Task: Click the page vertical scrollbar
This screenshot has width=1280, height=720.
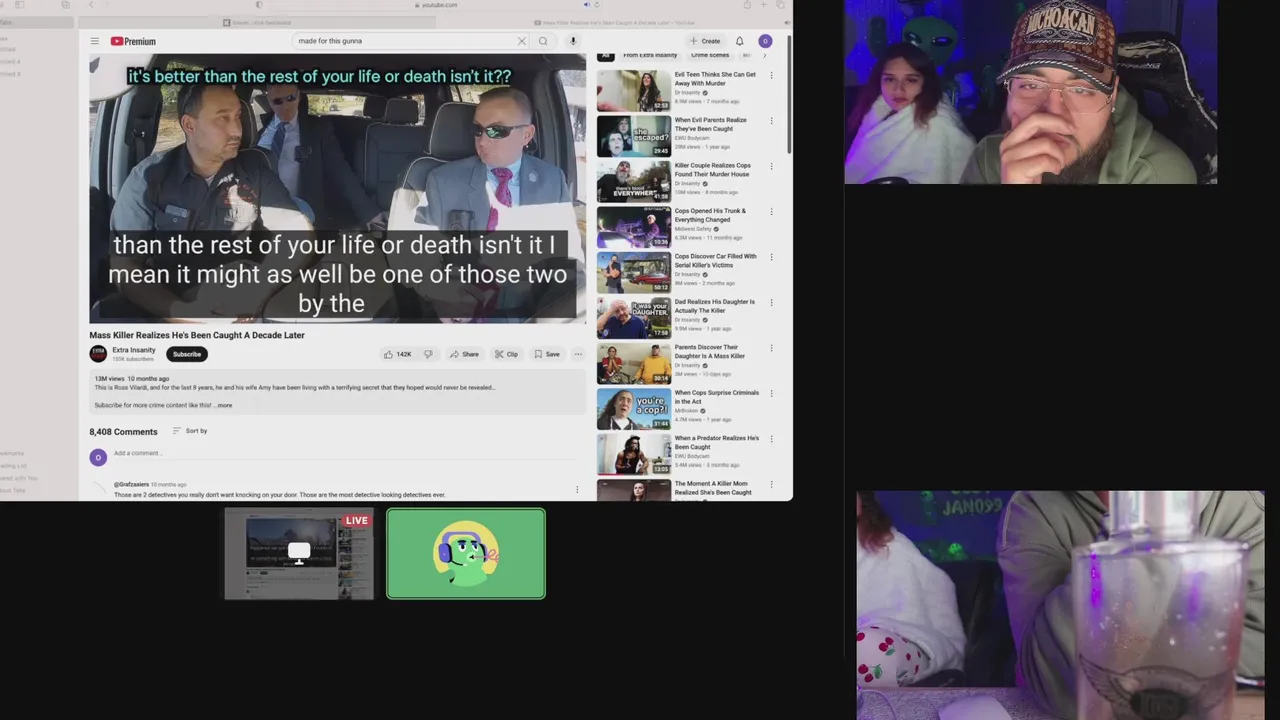Action: [x=789, y=95]
